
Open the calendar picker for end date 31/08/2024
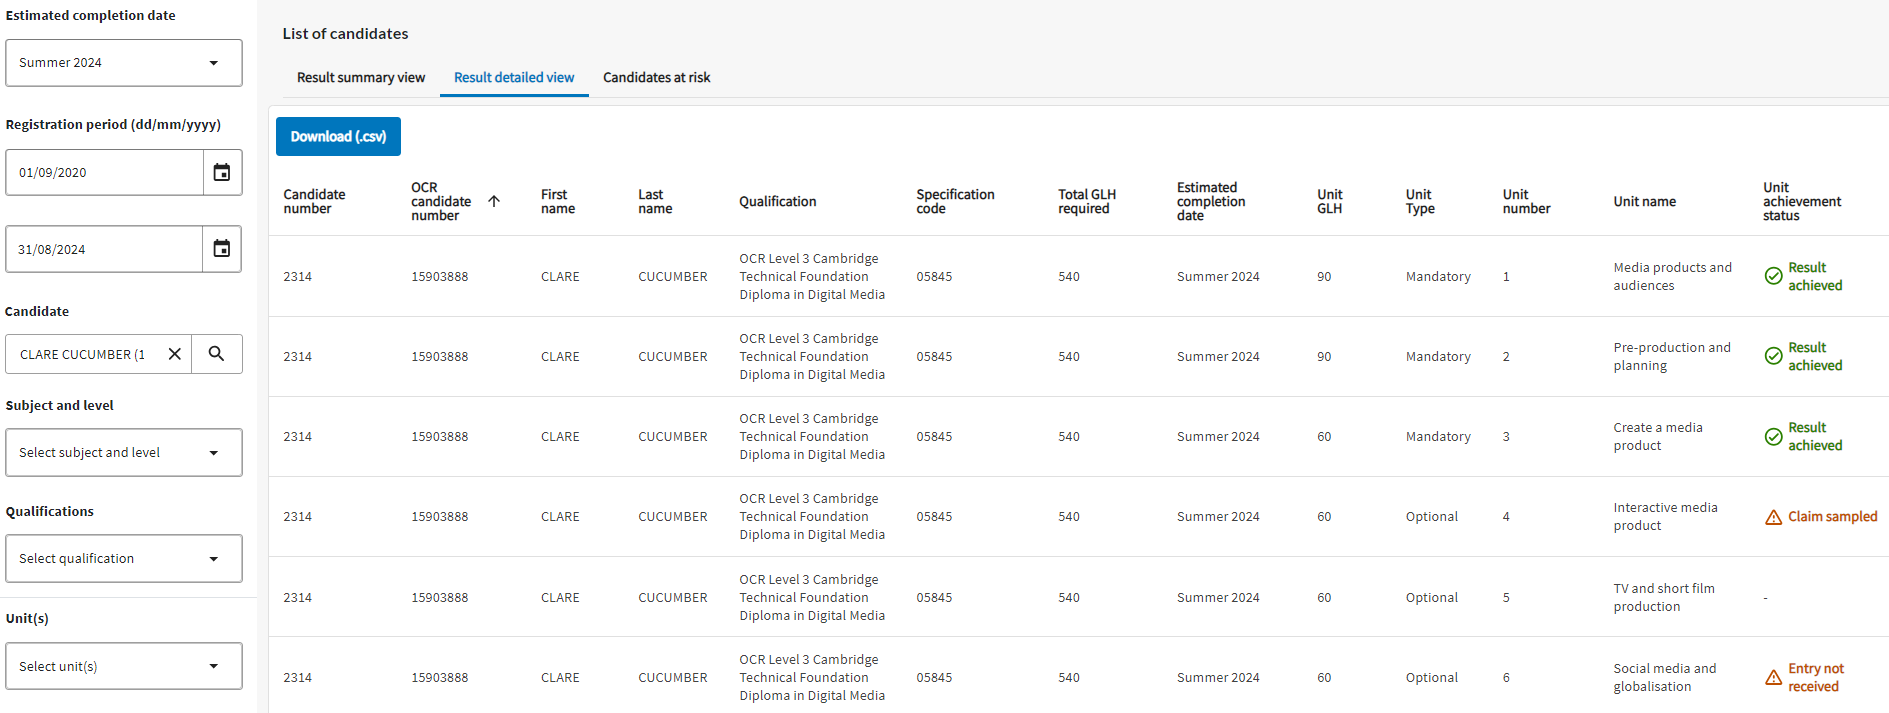[222, 249]
